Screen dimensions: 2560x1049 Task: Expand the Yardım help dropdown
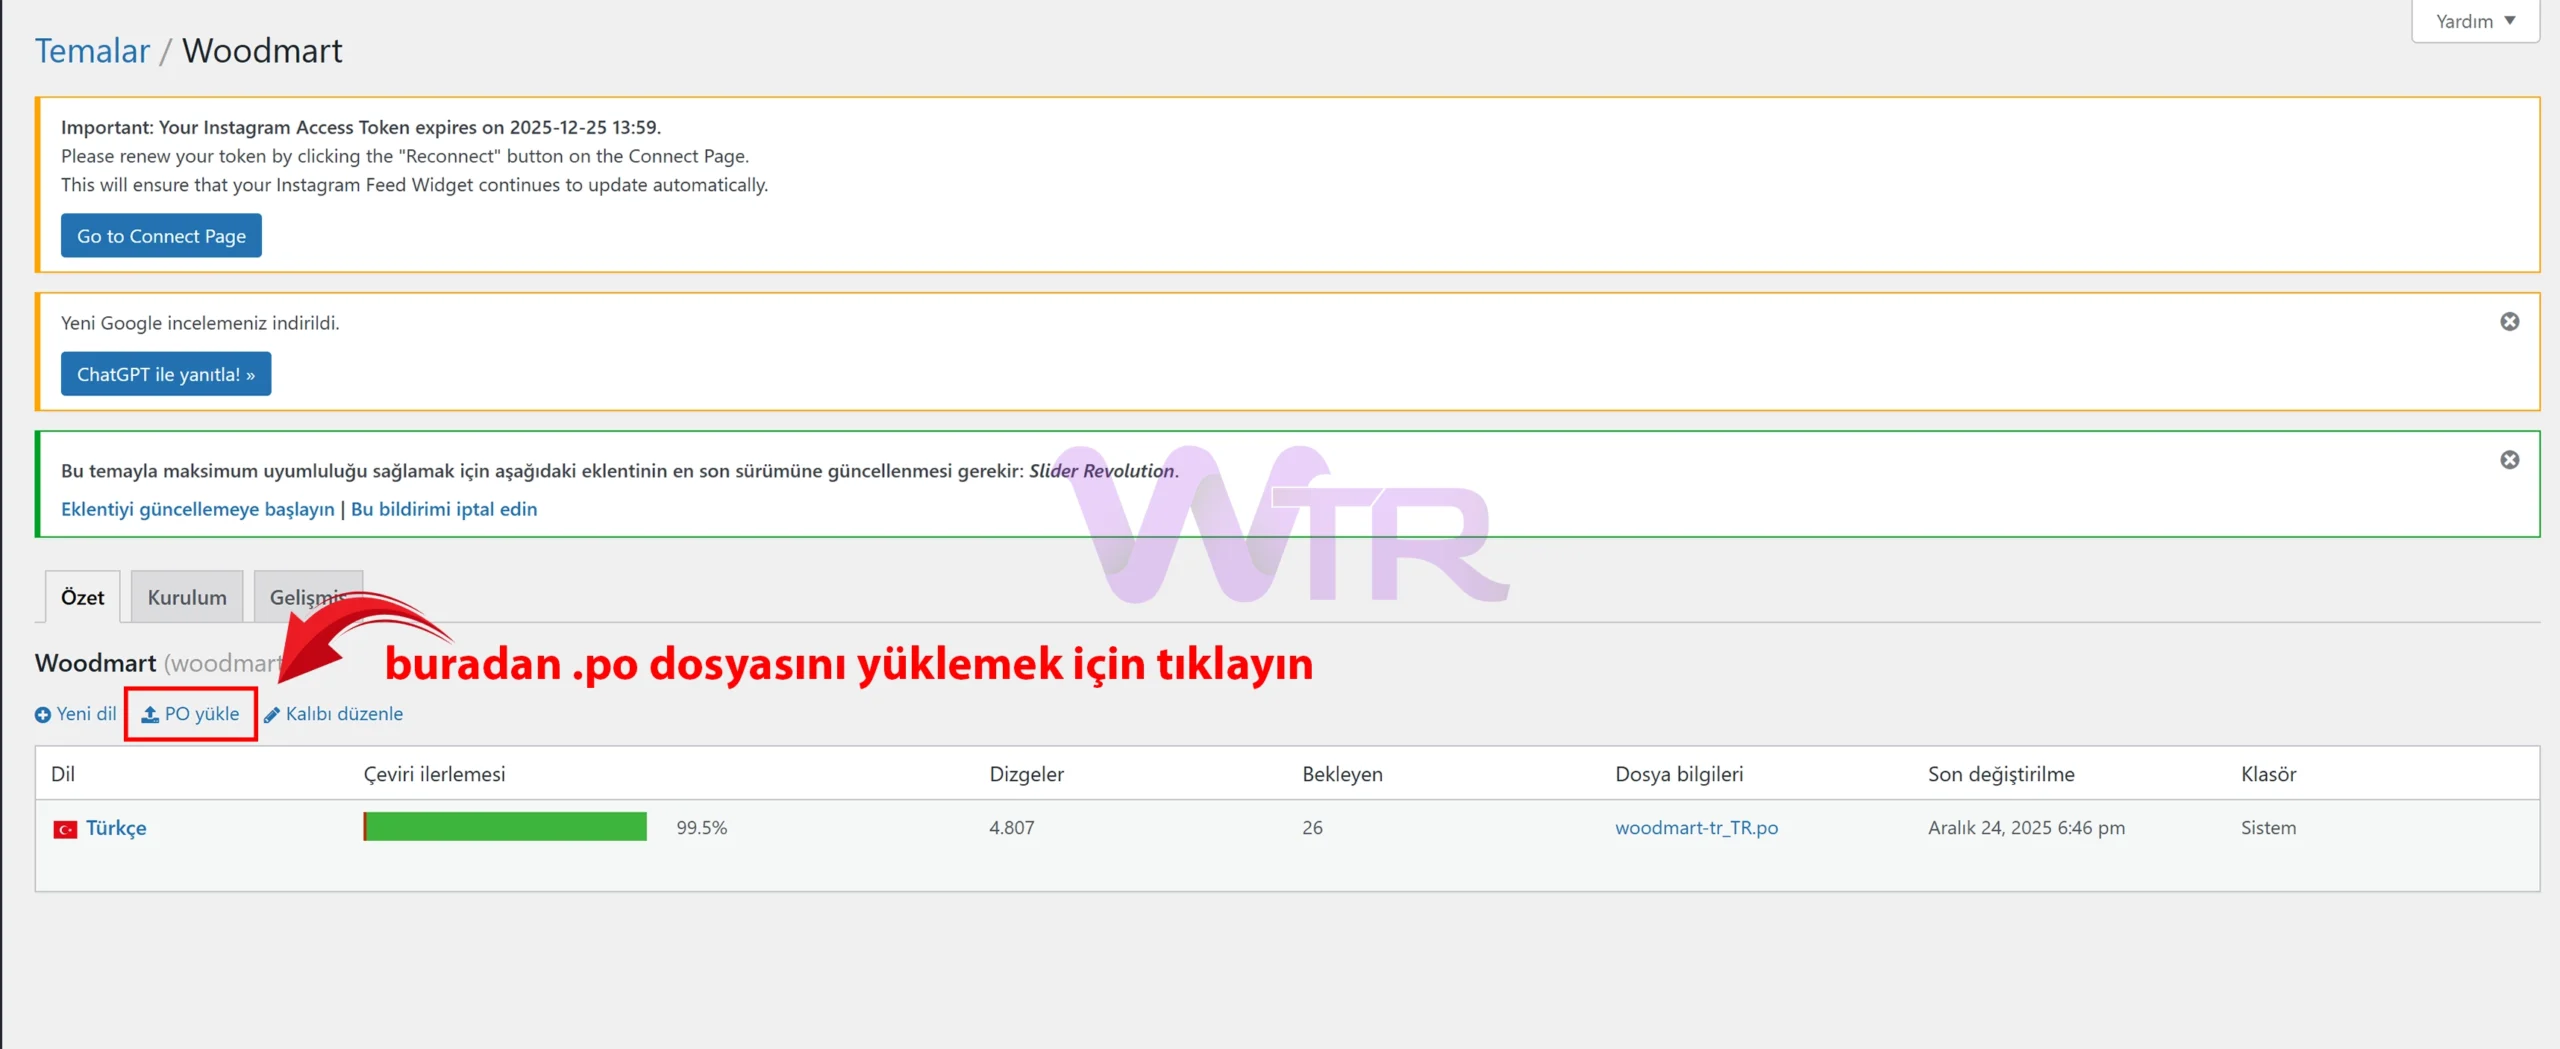(2474, 21)
